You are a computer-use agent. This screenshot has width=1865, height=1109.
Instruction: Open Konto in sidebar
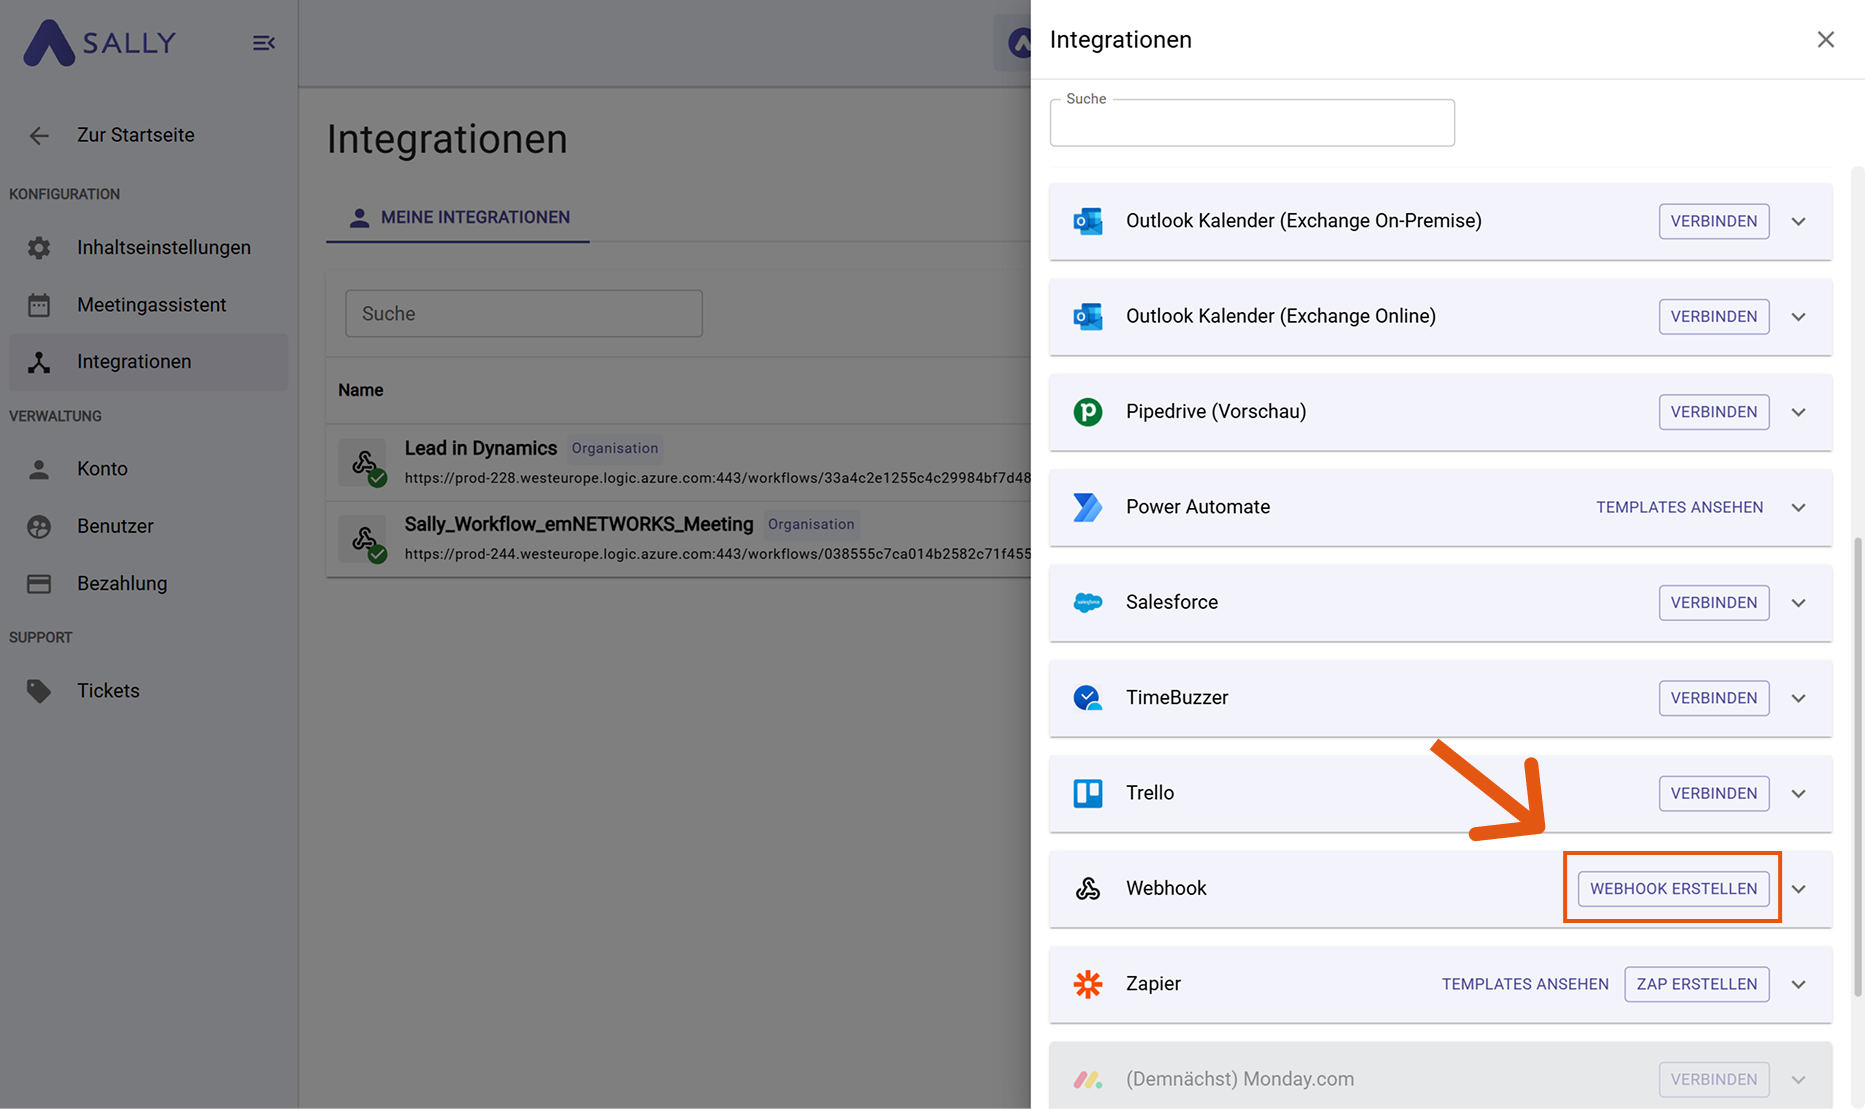148,469
